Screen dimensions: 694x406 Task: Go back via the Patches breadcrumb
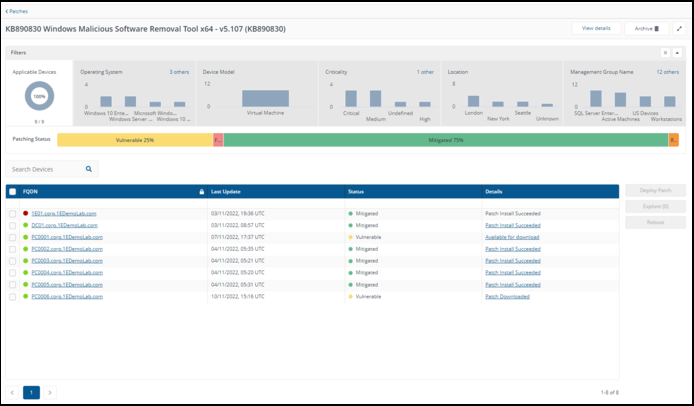(17, 10)
